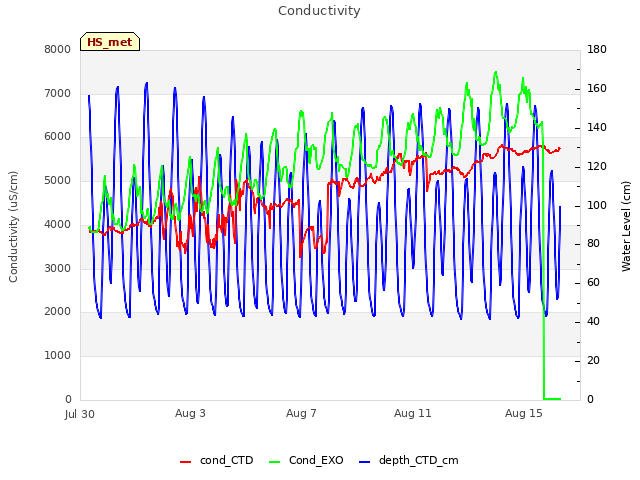Click the 8000 conductivity tick label
Image resolution: width=640 pixels, height=480 pixels.
(x=58, y=49)
